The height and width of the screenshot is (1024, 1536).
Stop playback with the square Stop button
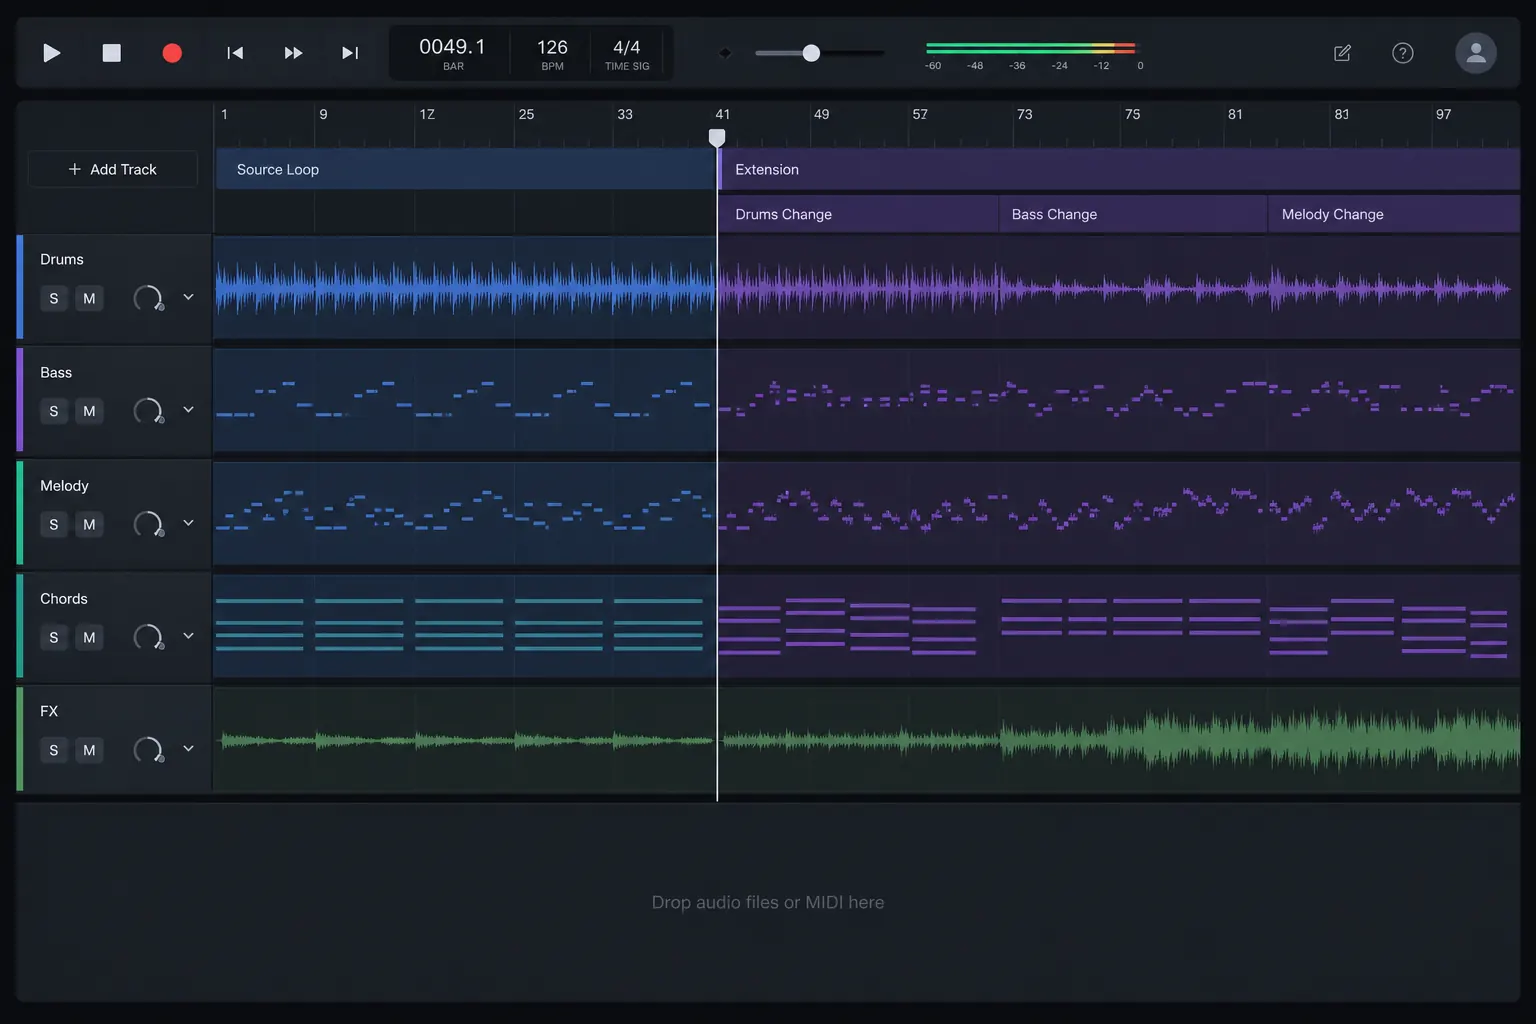[x=112, y=53]
